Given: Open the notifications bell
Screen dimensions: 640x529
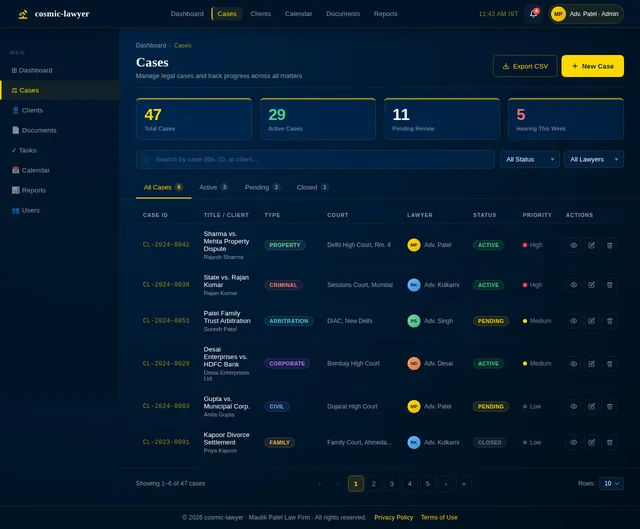Looking at the screenshot, I should pos(533,14).
